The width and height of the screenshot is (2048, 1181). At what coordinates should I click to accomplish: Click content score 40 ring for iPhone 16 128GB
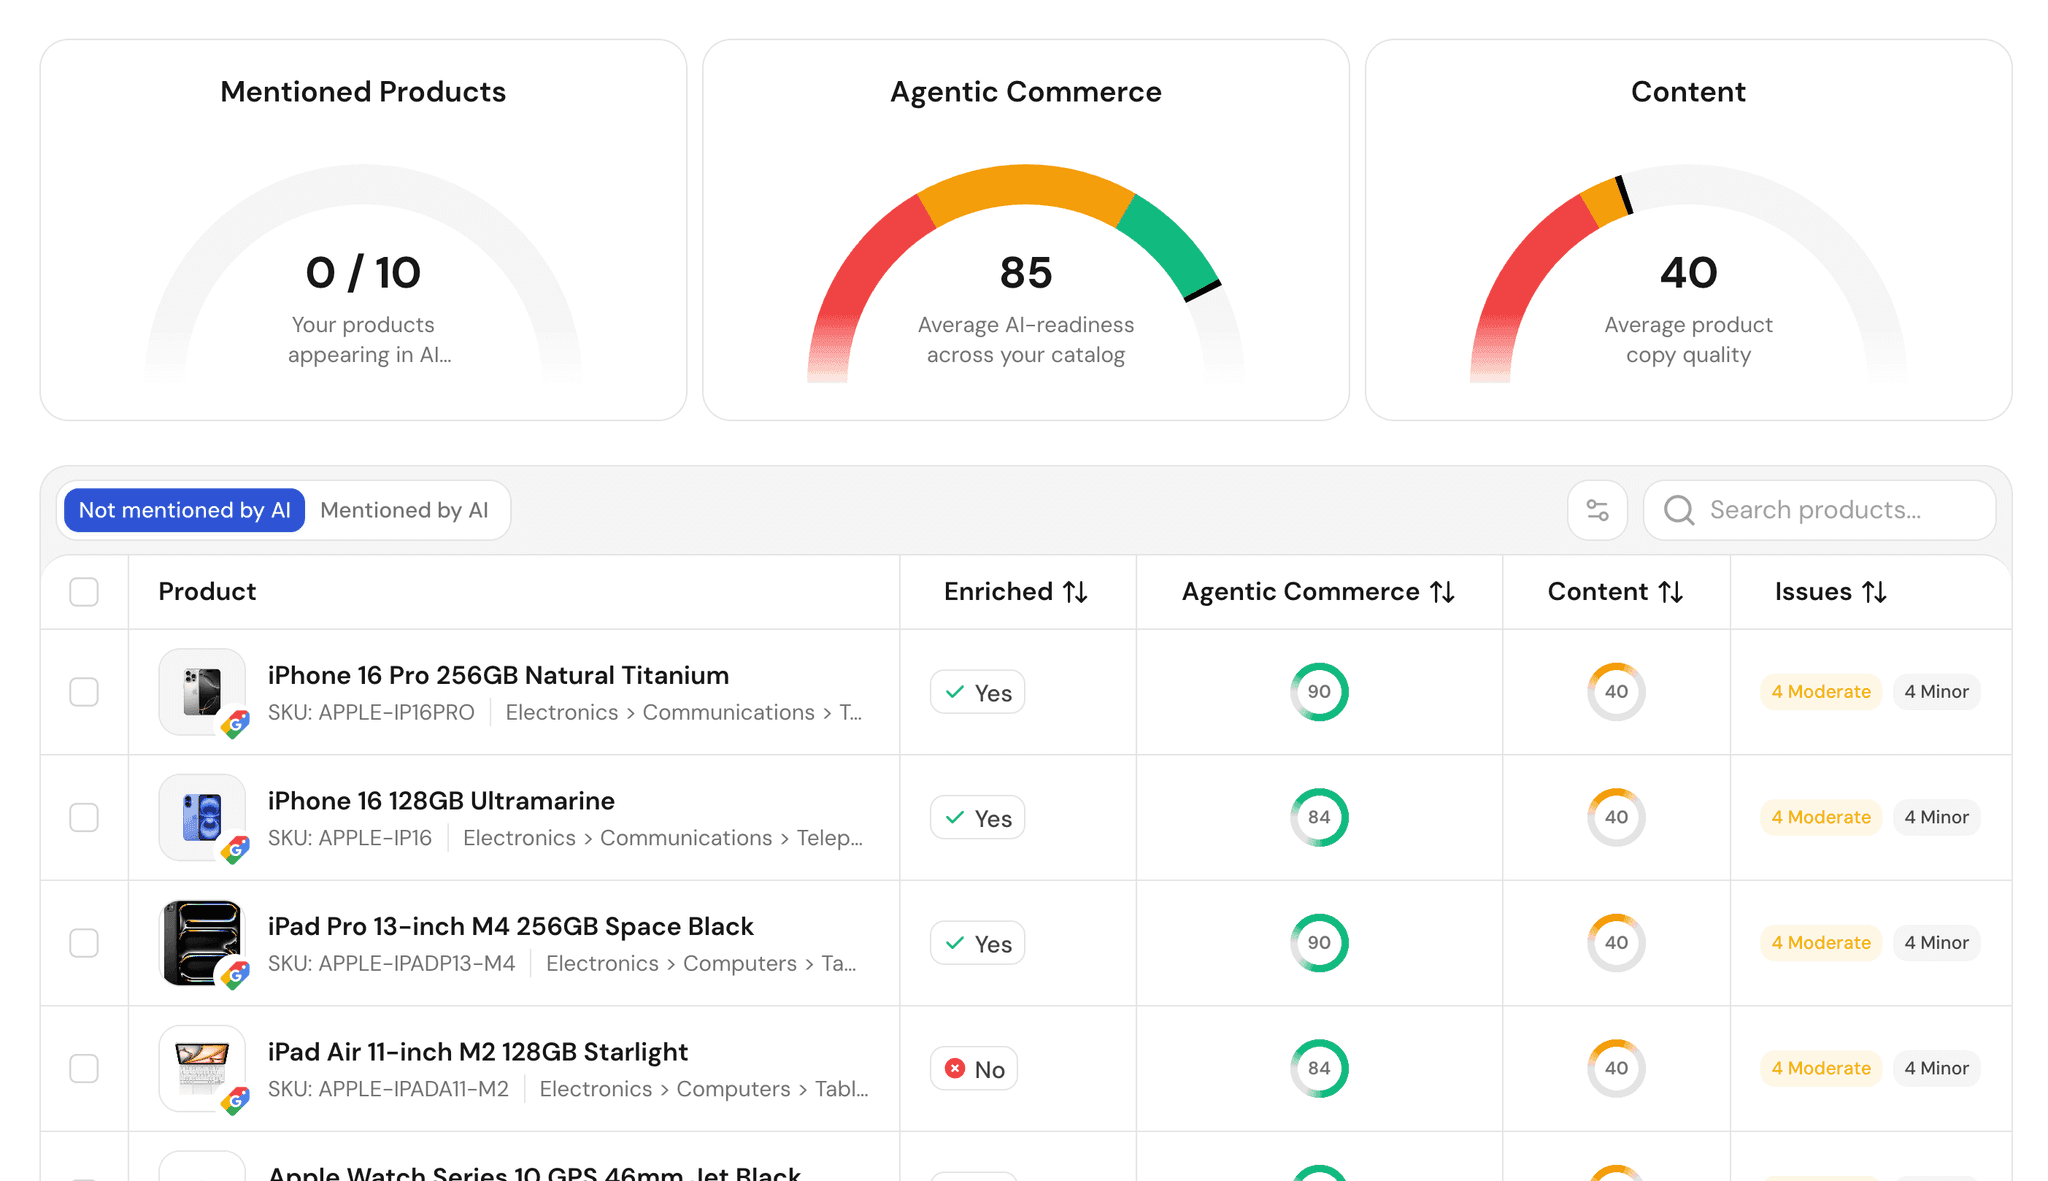1616,817
